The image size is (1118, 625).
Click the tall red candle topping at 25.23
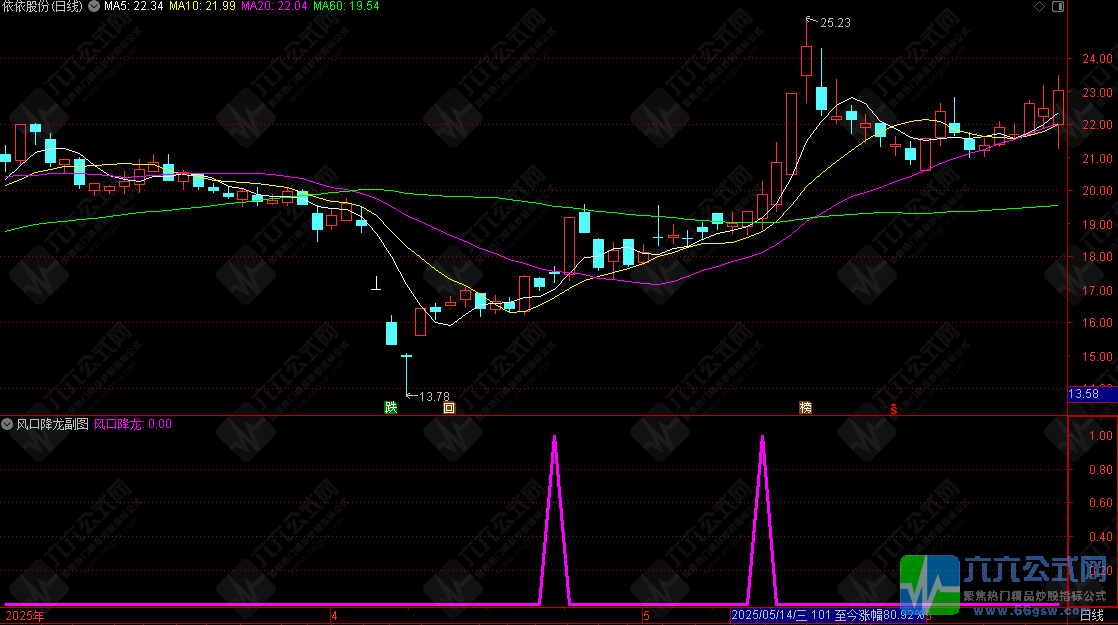(806, 61)
